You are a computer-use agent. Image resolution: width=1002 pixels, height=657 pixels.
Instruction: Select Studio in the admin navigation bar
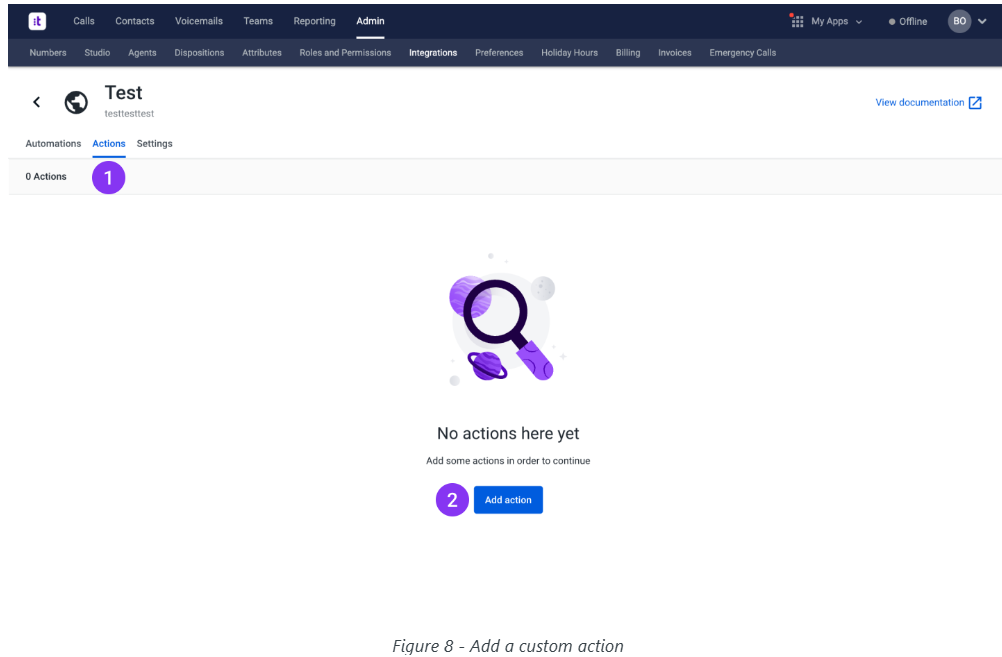pos(97,52)
